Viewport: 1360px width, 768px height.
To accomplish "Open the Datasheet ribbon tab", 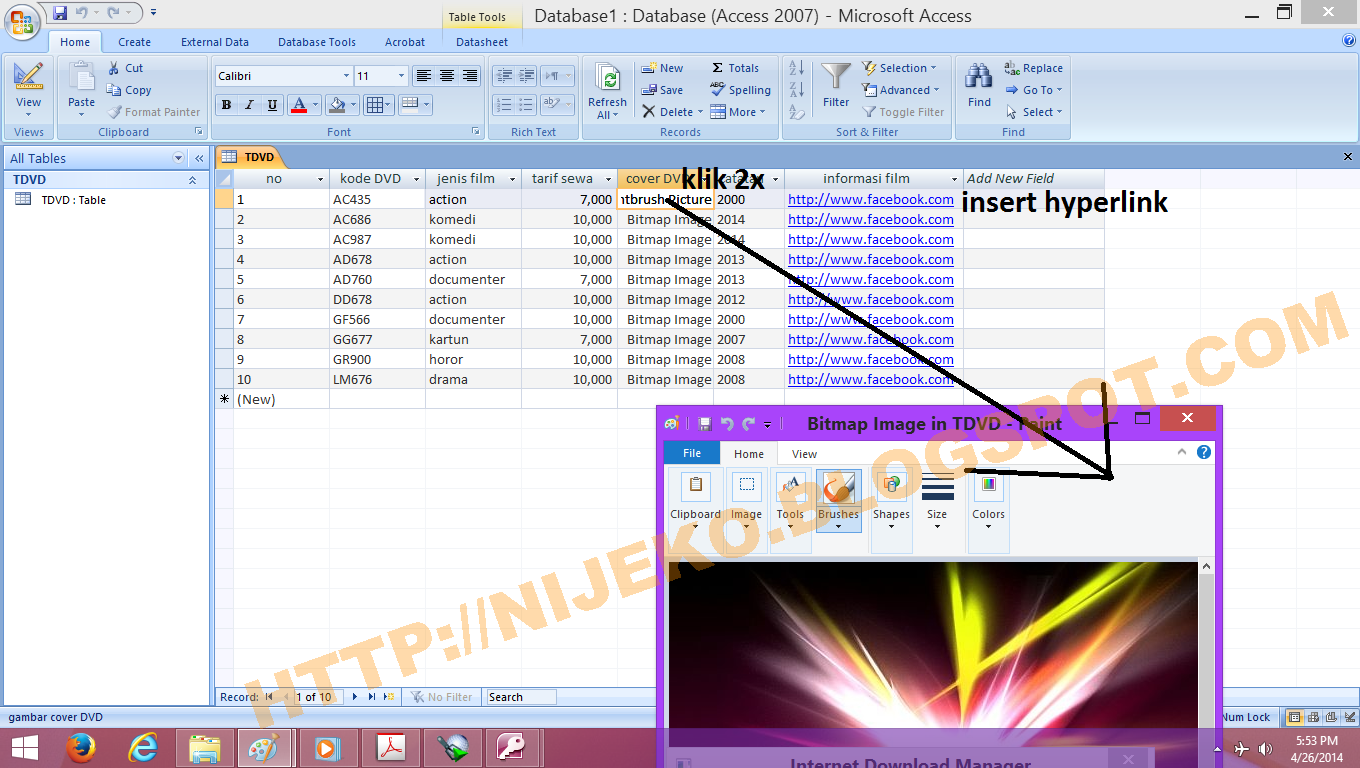I will pyautogui.click(x=482, y=42).
